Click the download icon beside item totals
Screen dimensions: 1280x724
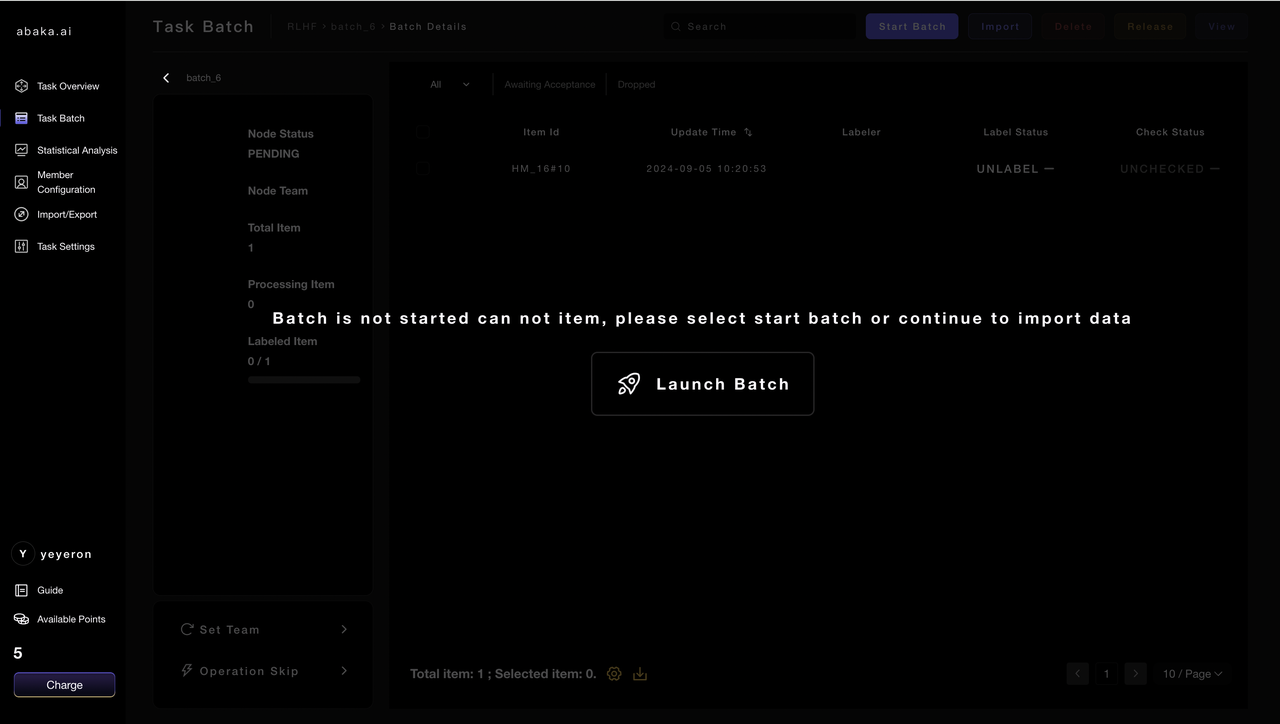click(x=640, y=674)
